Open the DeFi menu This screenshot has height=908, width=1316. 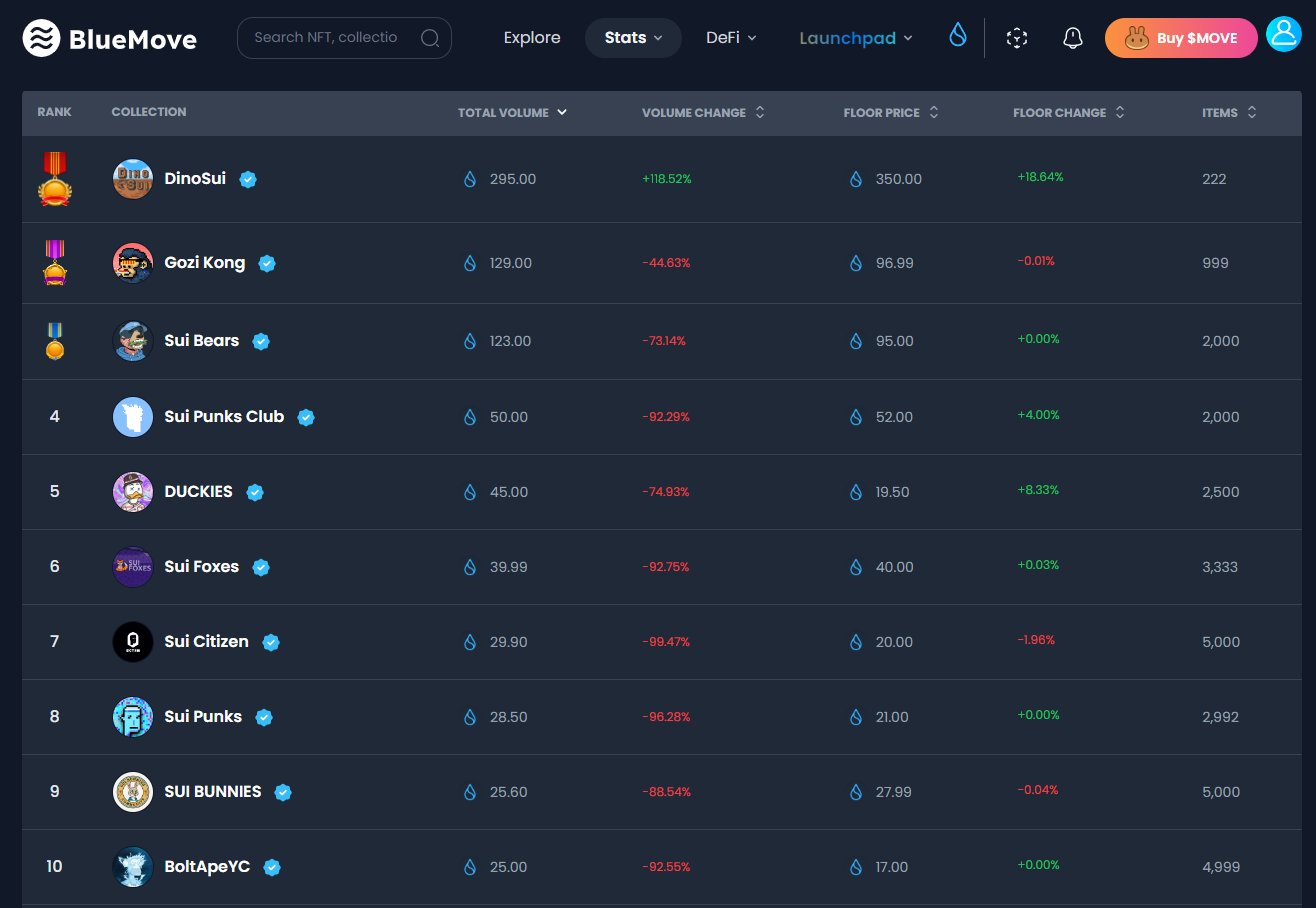pyautogui.click(x=731, y=38)
